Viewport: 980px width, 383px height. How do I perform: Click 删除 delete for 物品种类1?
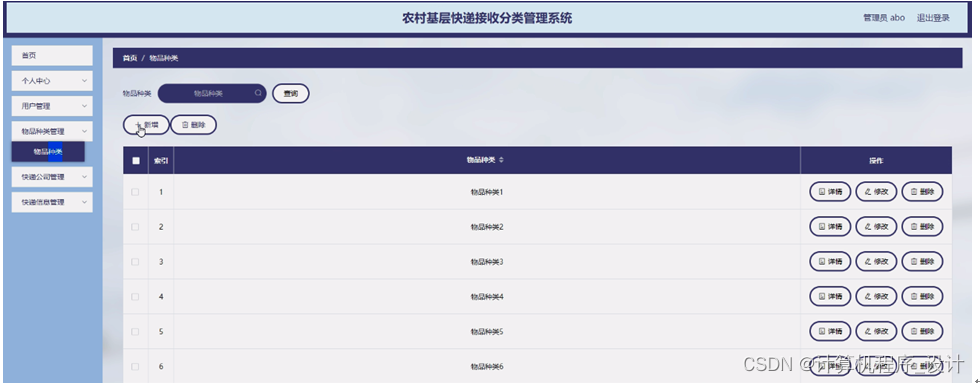click(922, 192)
